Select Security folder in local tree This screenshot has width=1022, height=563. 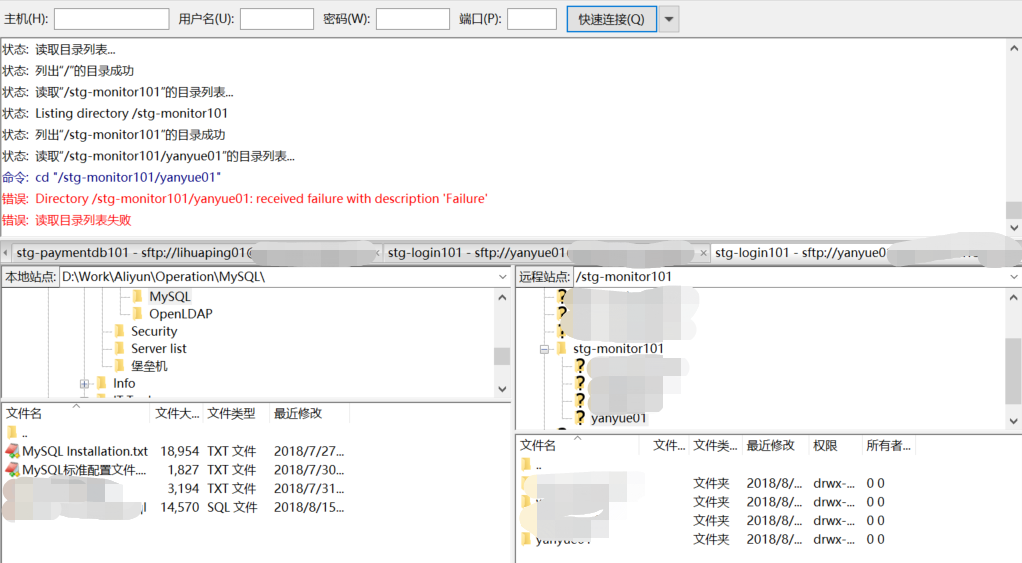[x=154, y=331]
